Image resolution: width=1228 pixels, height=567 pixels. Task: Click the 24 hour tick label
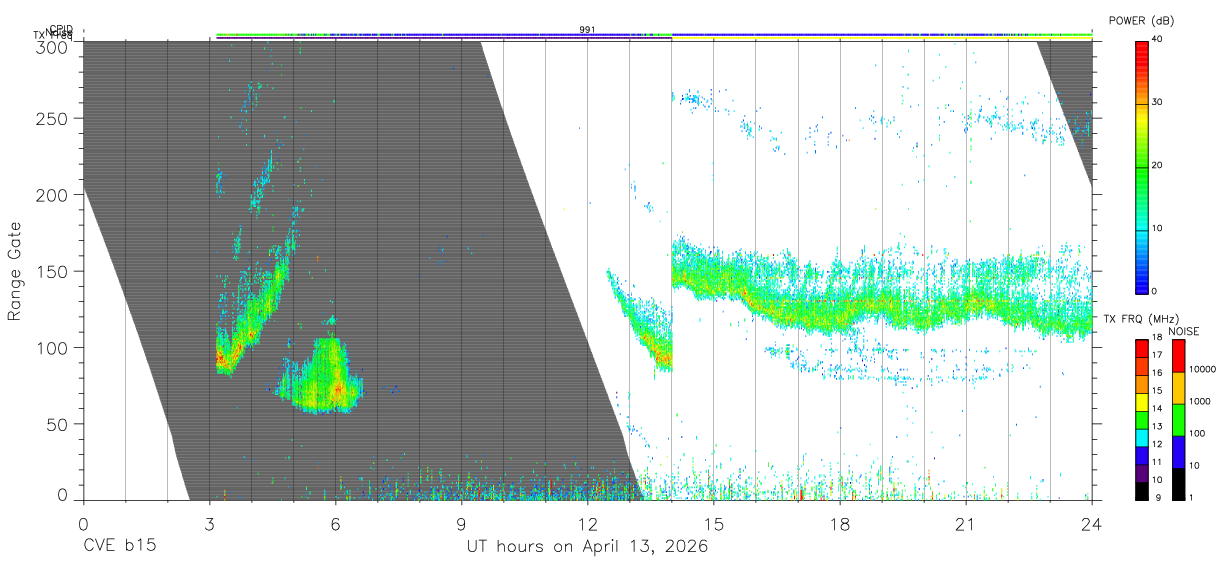[x=1092, y=523]
